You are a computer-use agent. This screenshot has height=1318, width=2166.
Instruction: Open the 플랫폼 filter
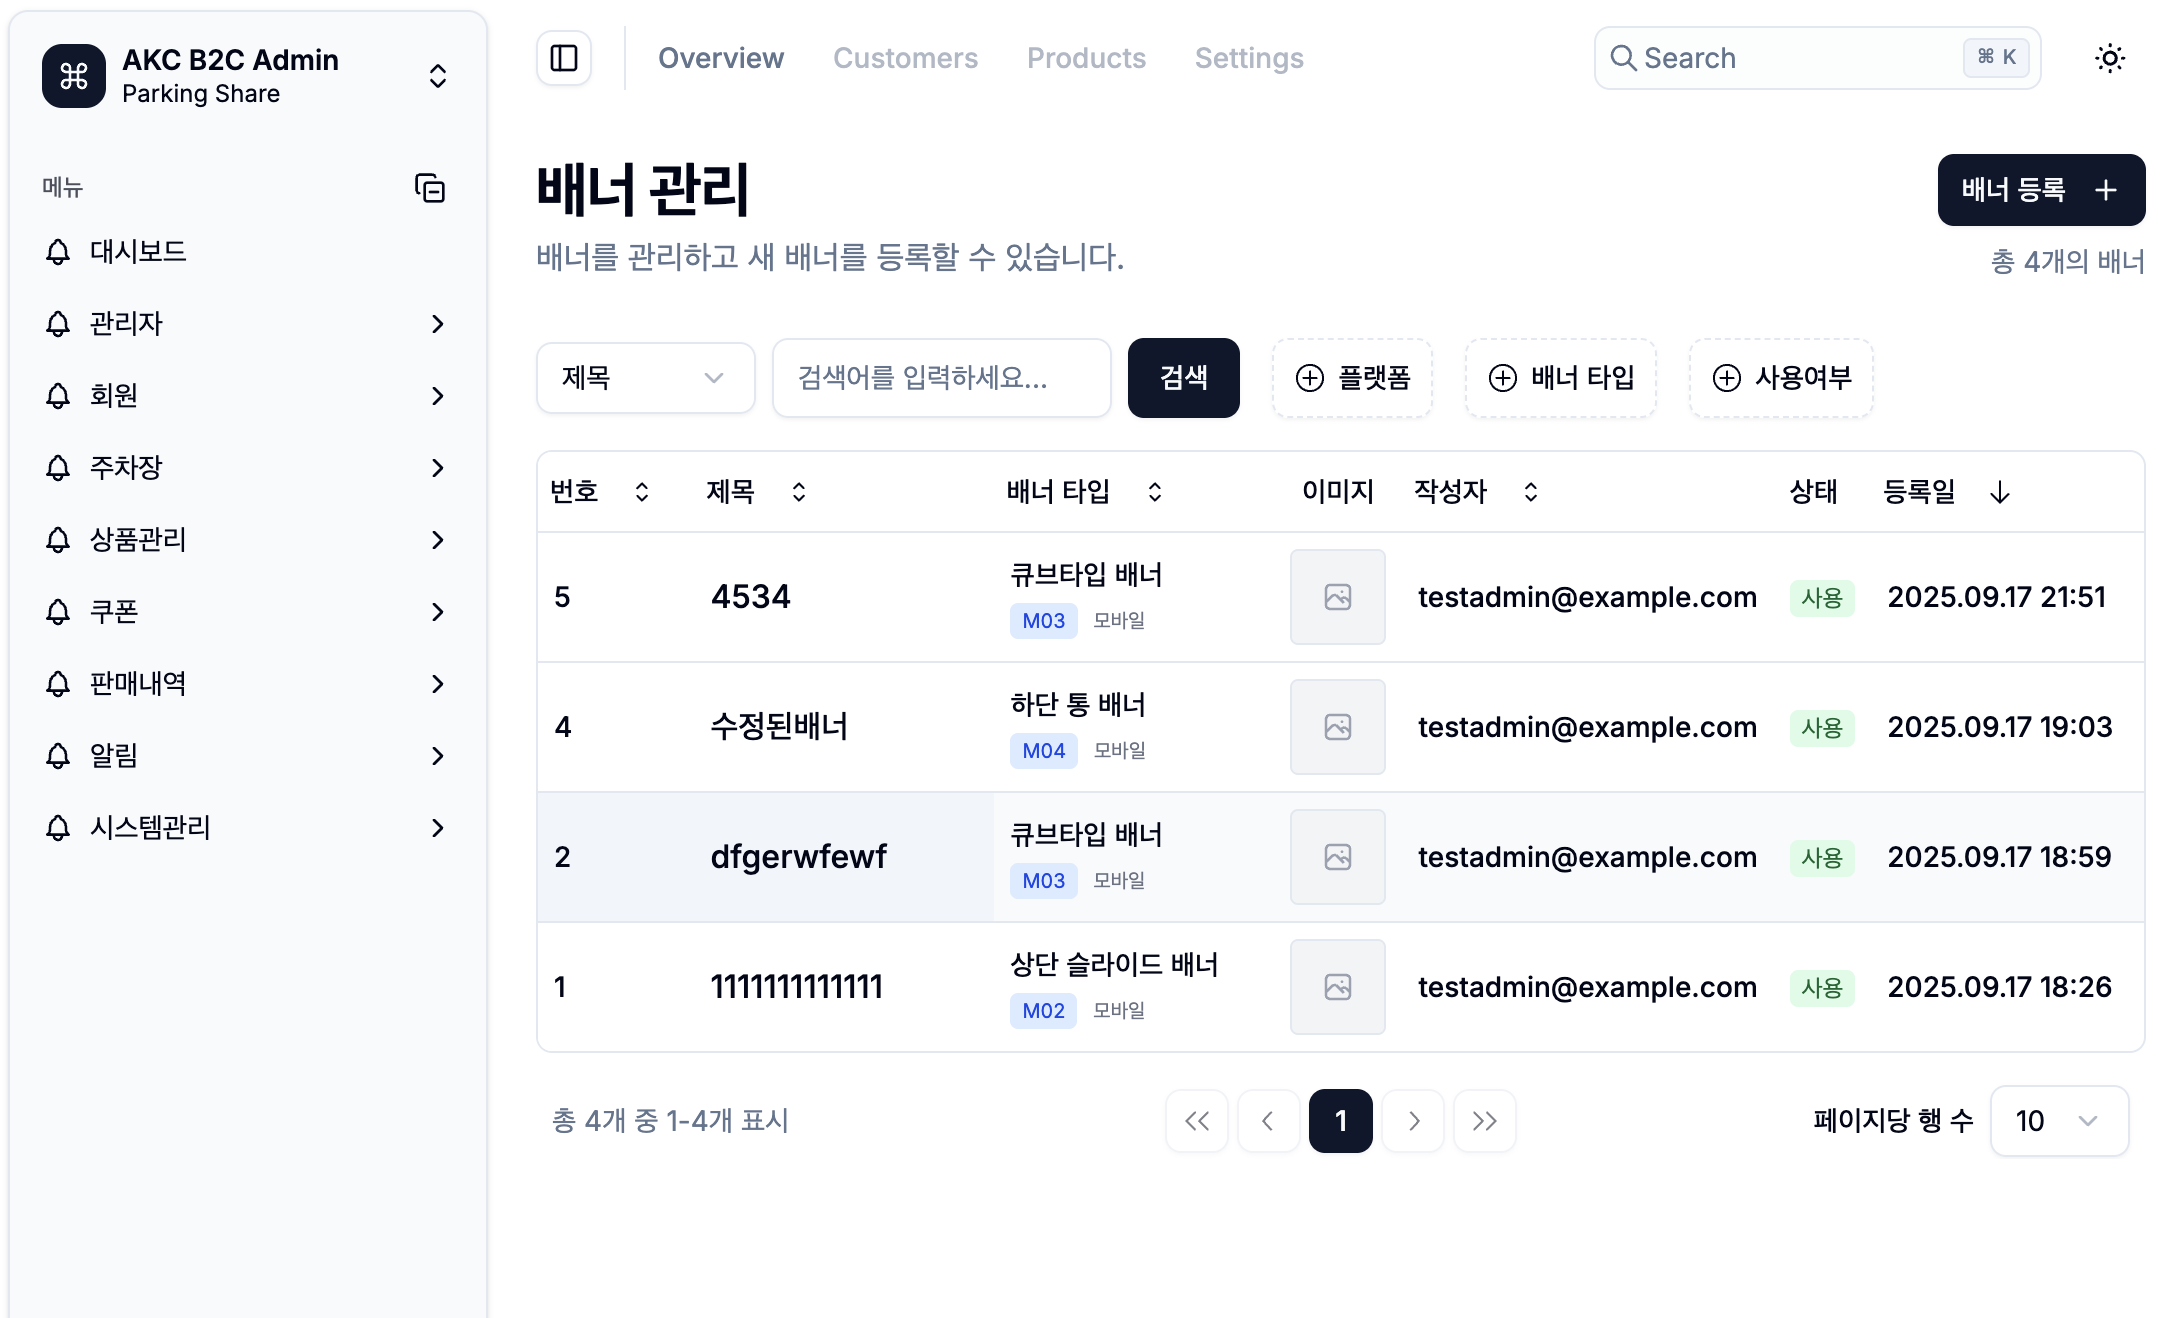pyautogui.click(x=1352, y=378)
